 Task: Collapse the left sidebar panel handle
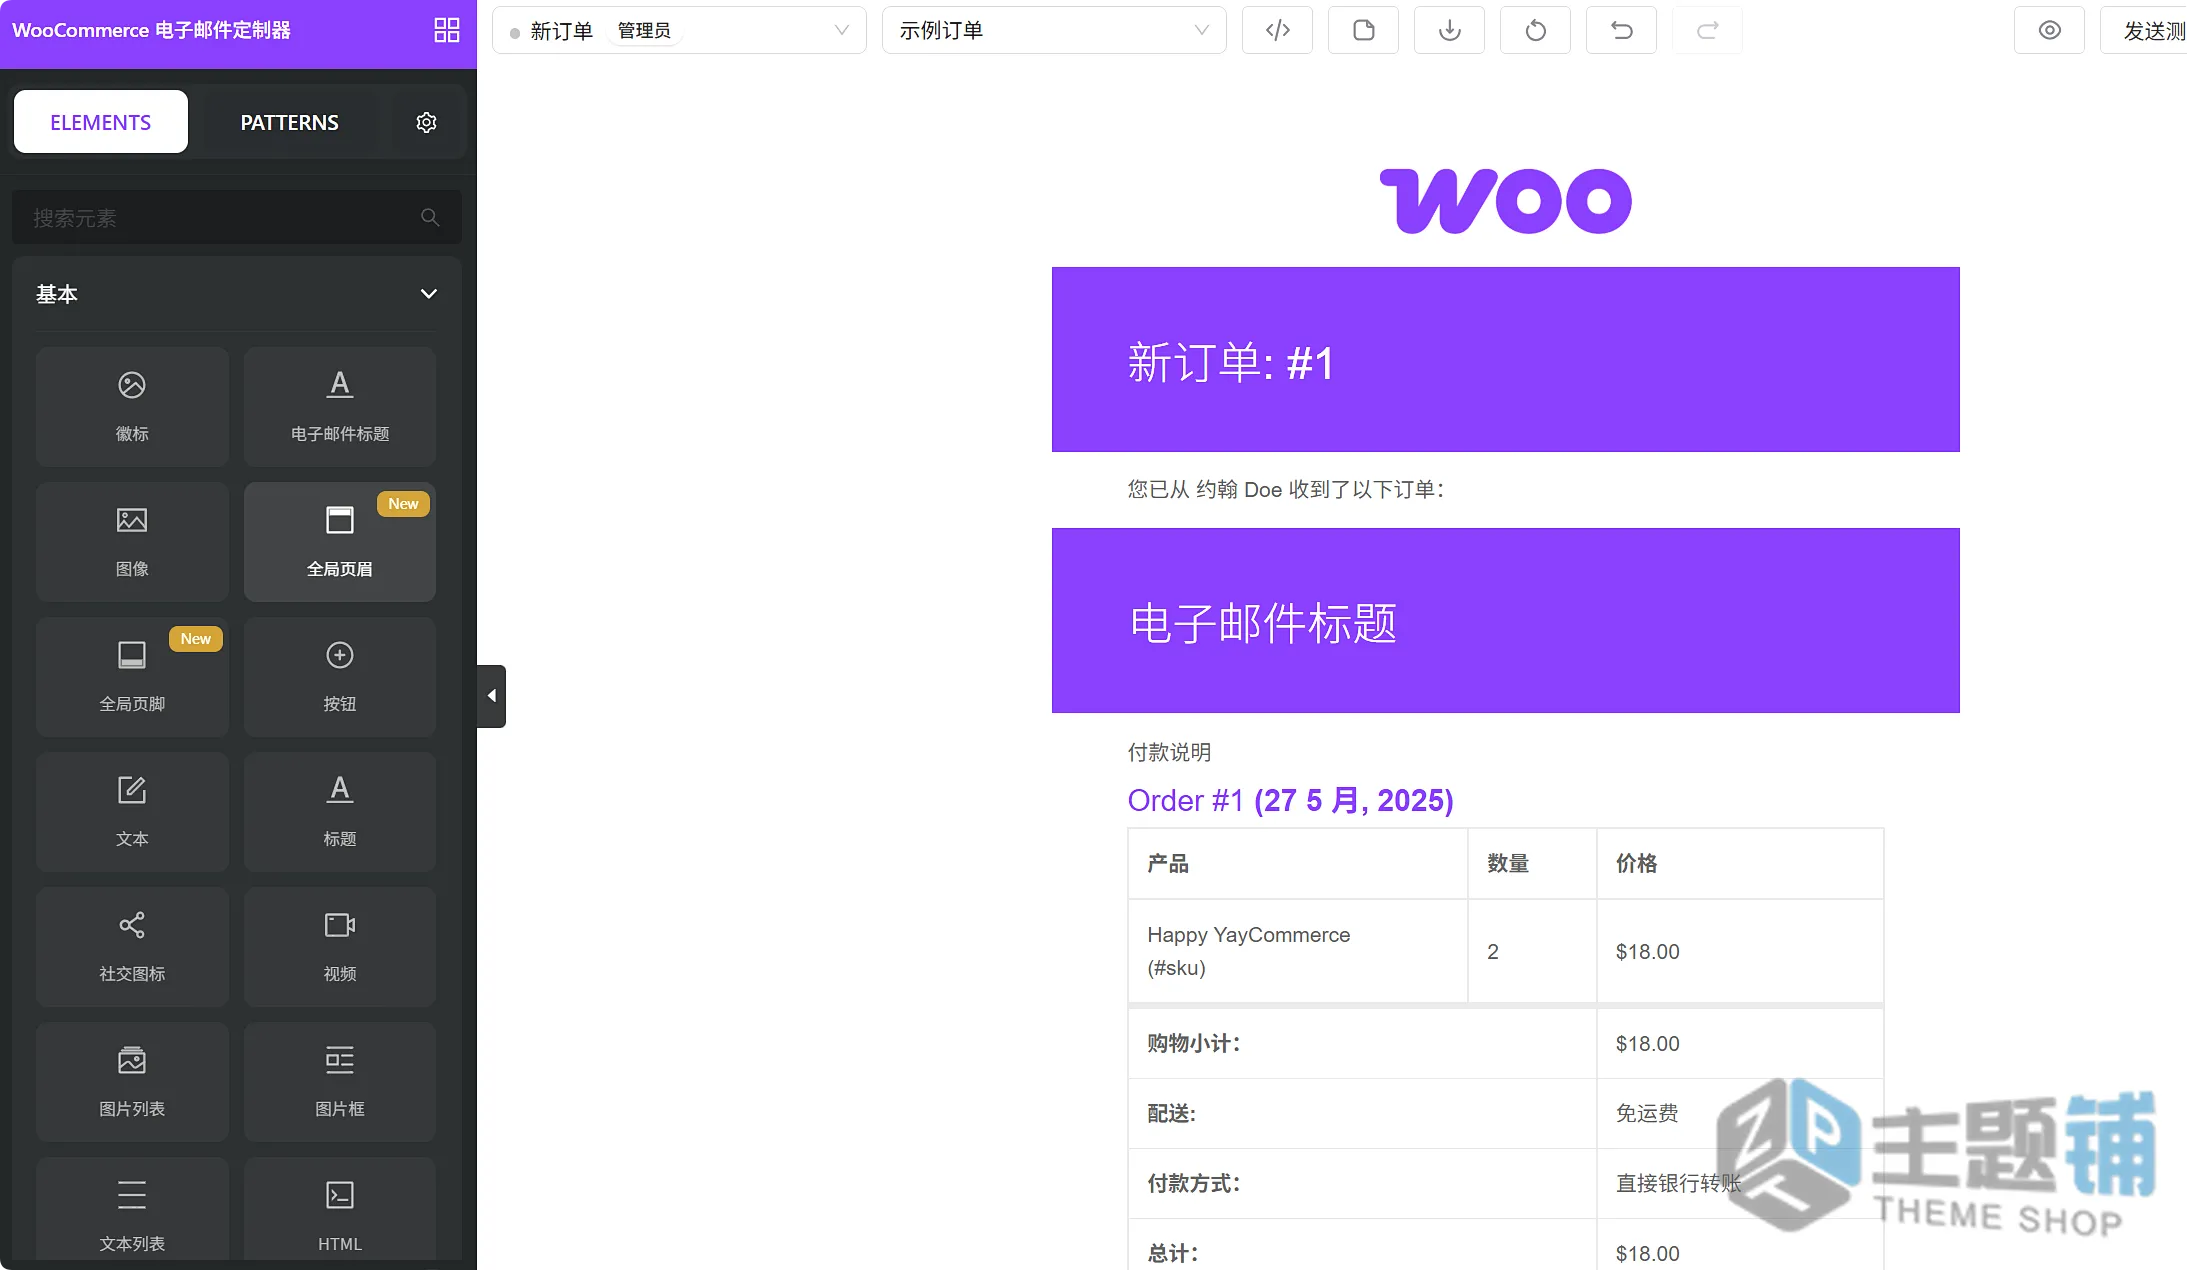pos(491,696)
